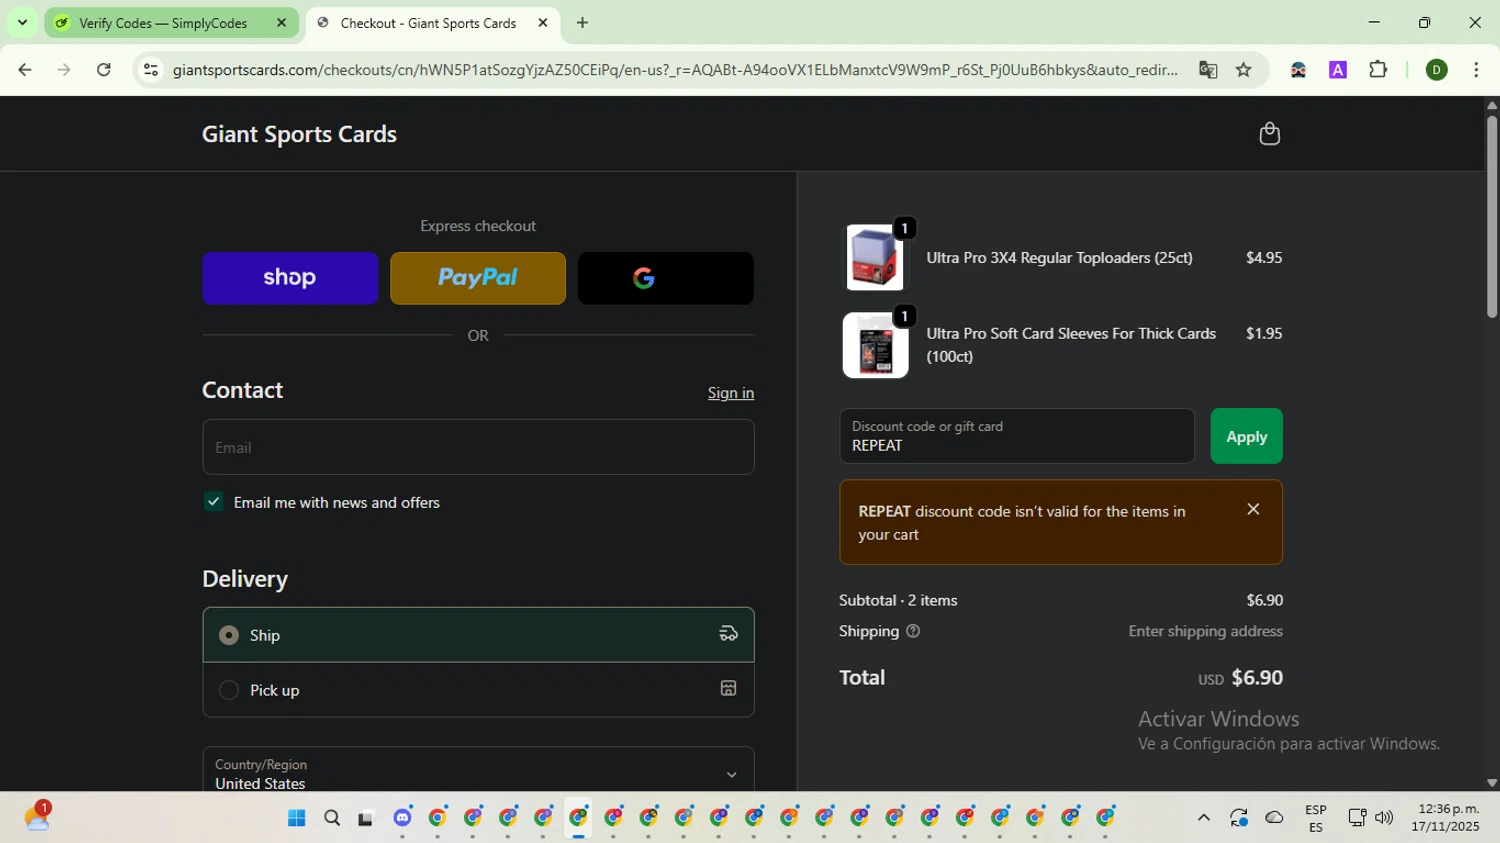Viewport: 1500px width, 843px height.
Task: Go back to the previous page
Action: [25, 70]
